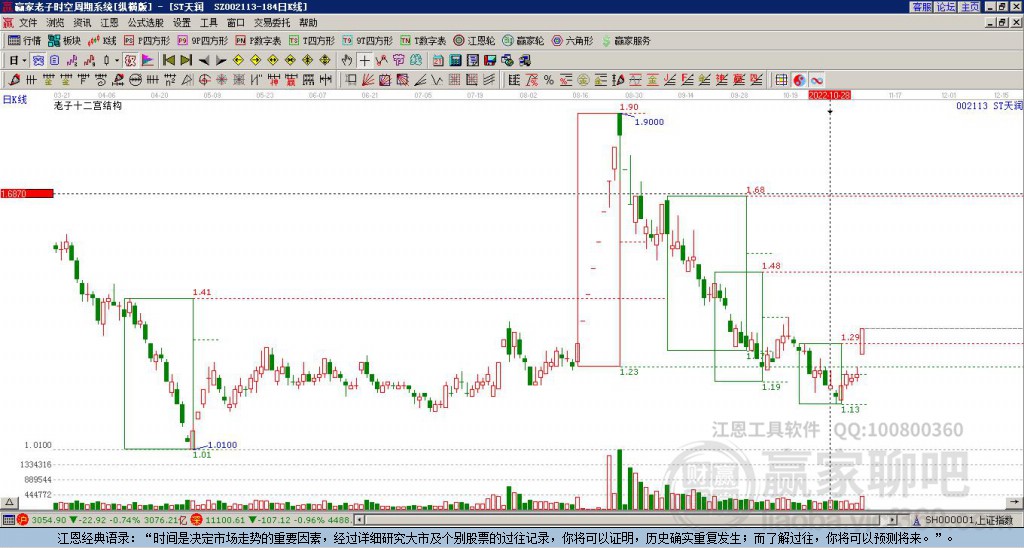Click the 1.01 low price label
This screenshot has width=1024, height=548.
point(202,455)
